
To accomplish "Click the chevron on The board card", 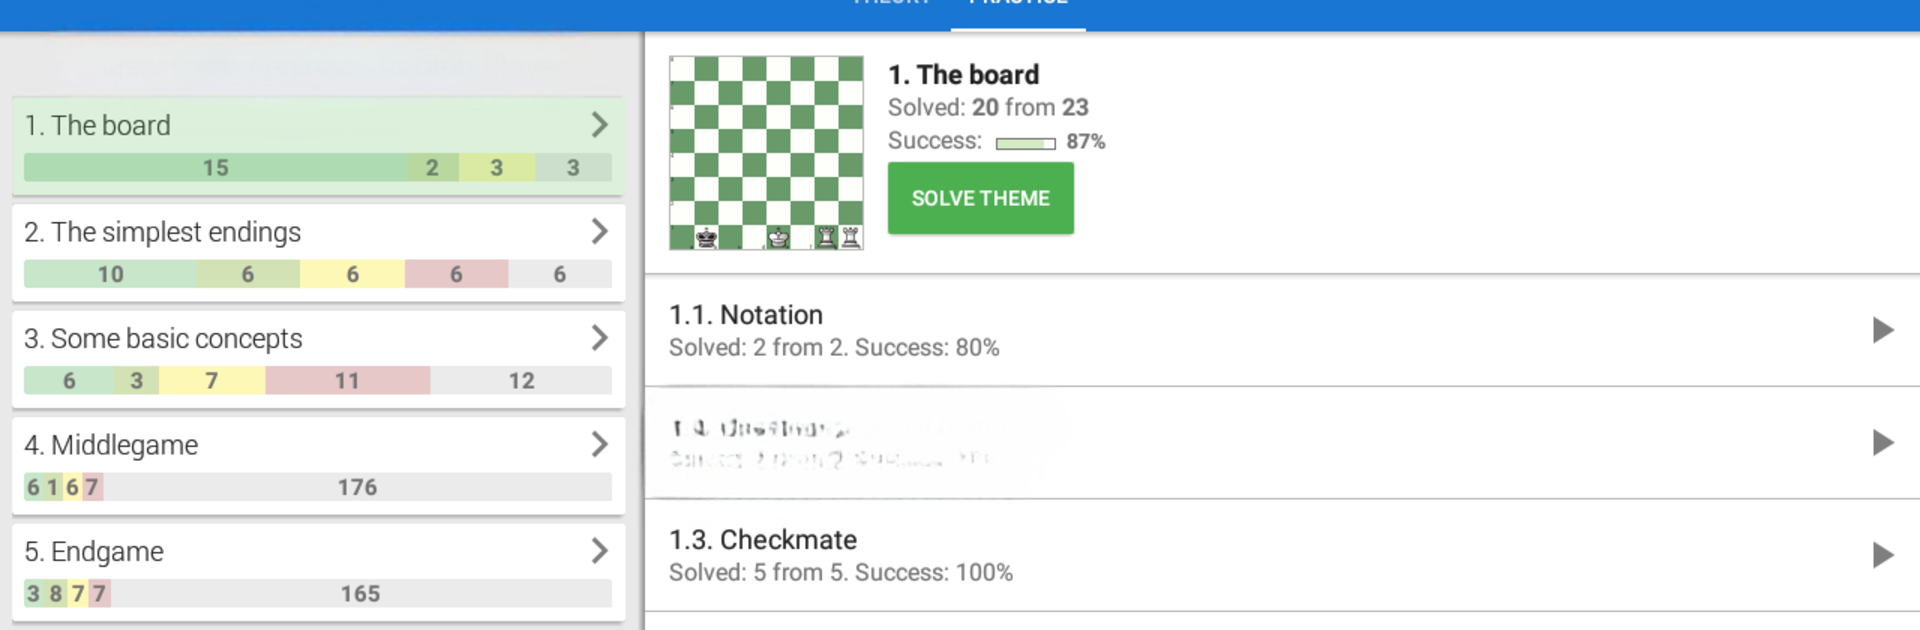I will coord(599,125).
